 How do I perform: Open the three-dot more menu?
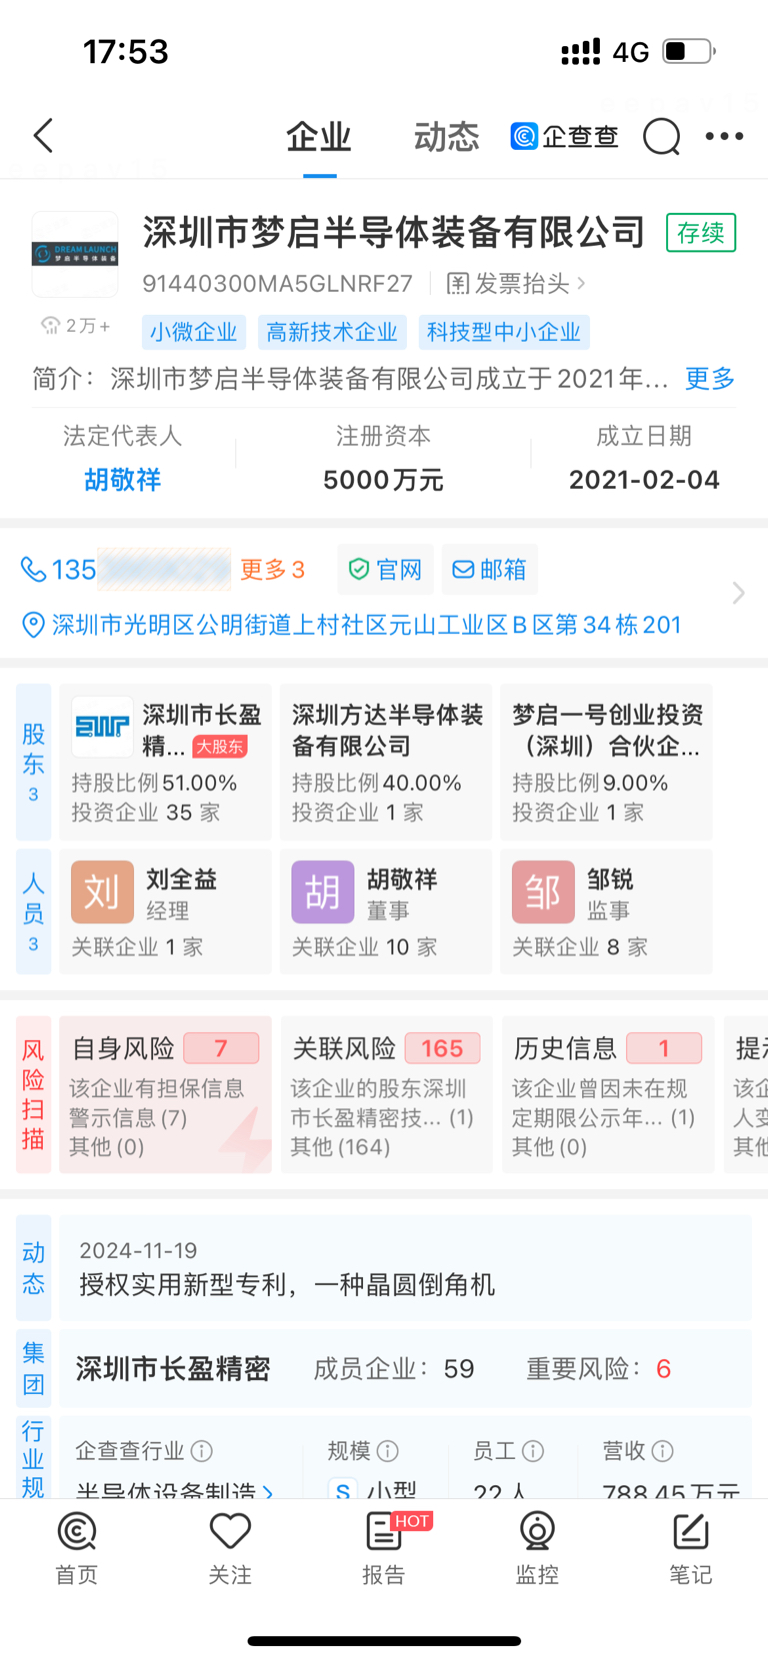(724, 136)
